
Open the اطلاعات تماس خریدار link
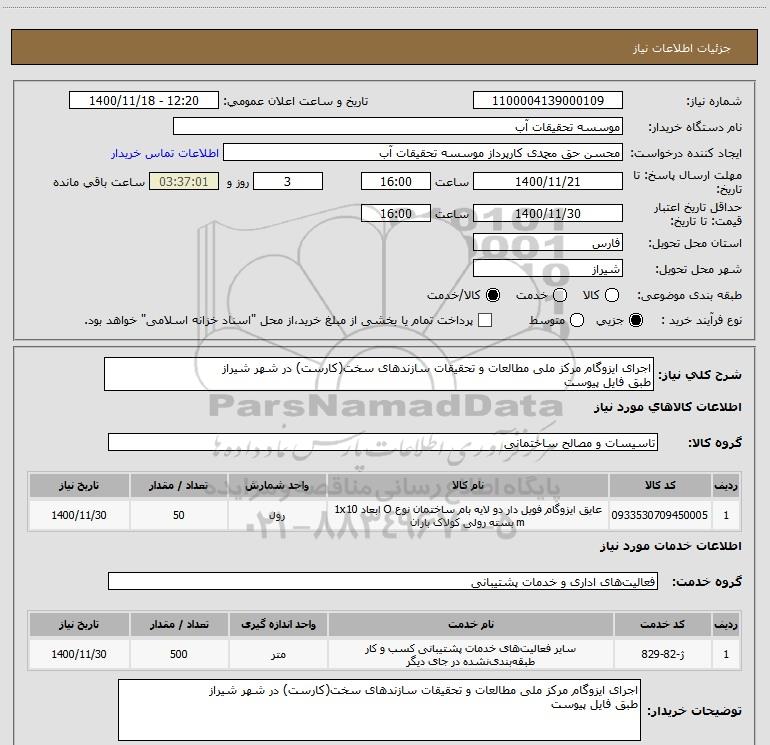(165, 153)
